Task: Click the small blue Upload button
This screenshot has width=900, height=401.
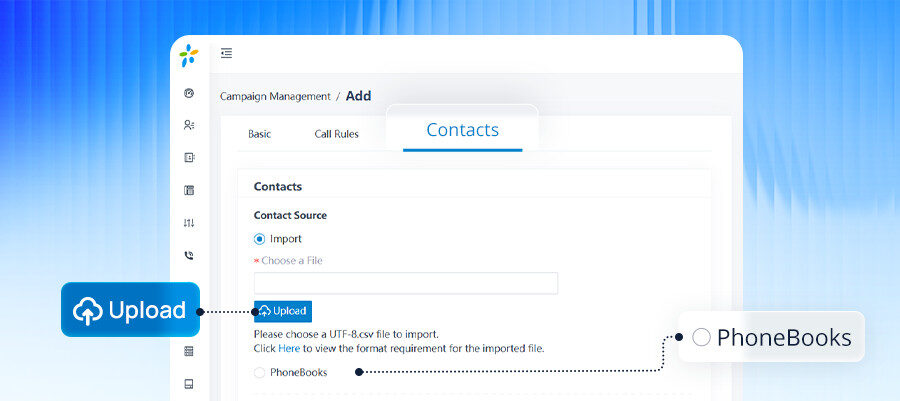Action: [x=283, y=311]
